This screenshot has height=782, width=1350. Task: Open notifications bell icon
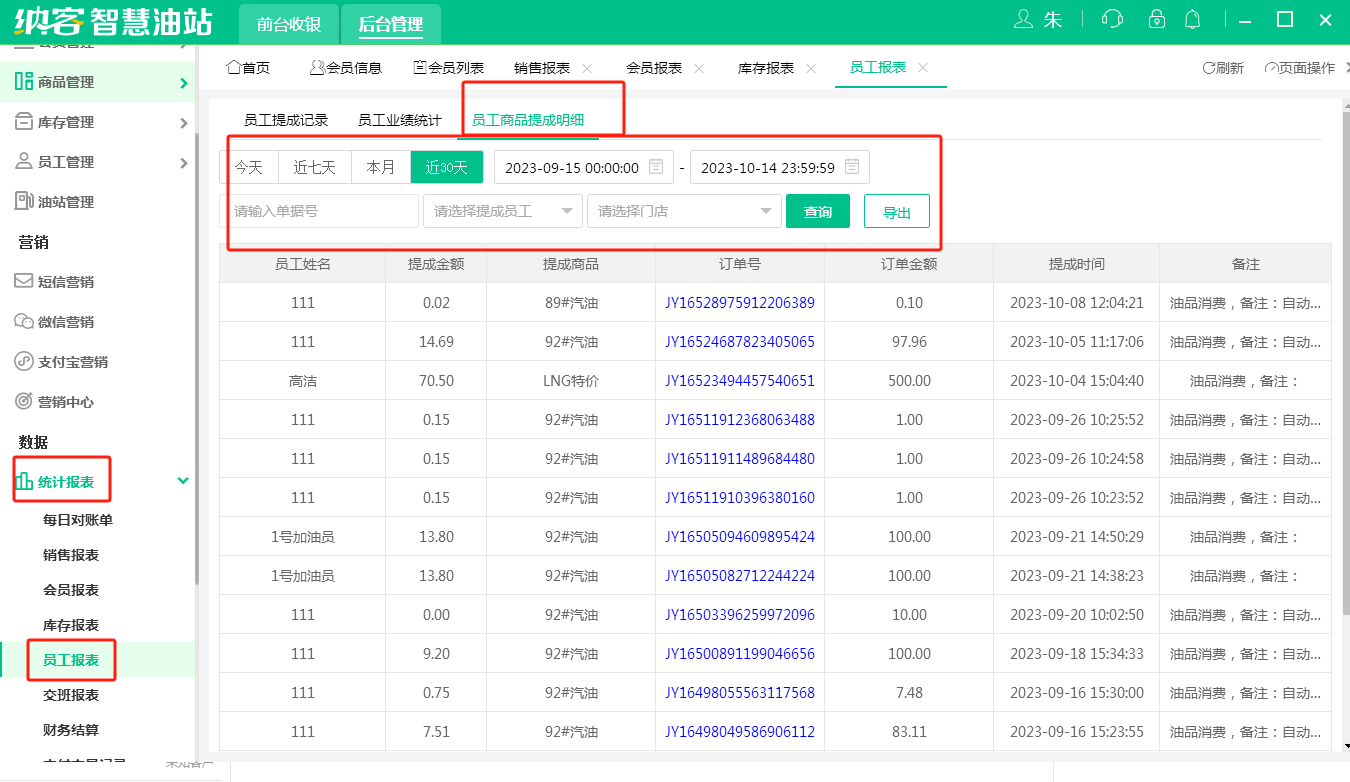coord(1192,20)
